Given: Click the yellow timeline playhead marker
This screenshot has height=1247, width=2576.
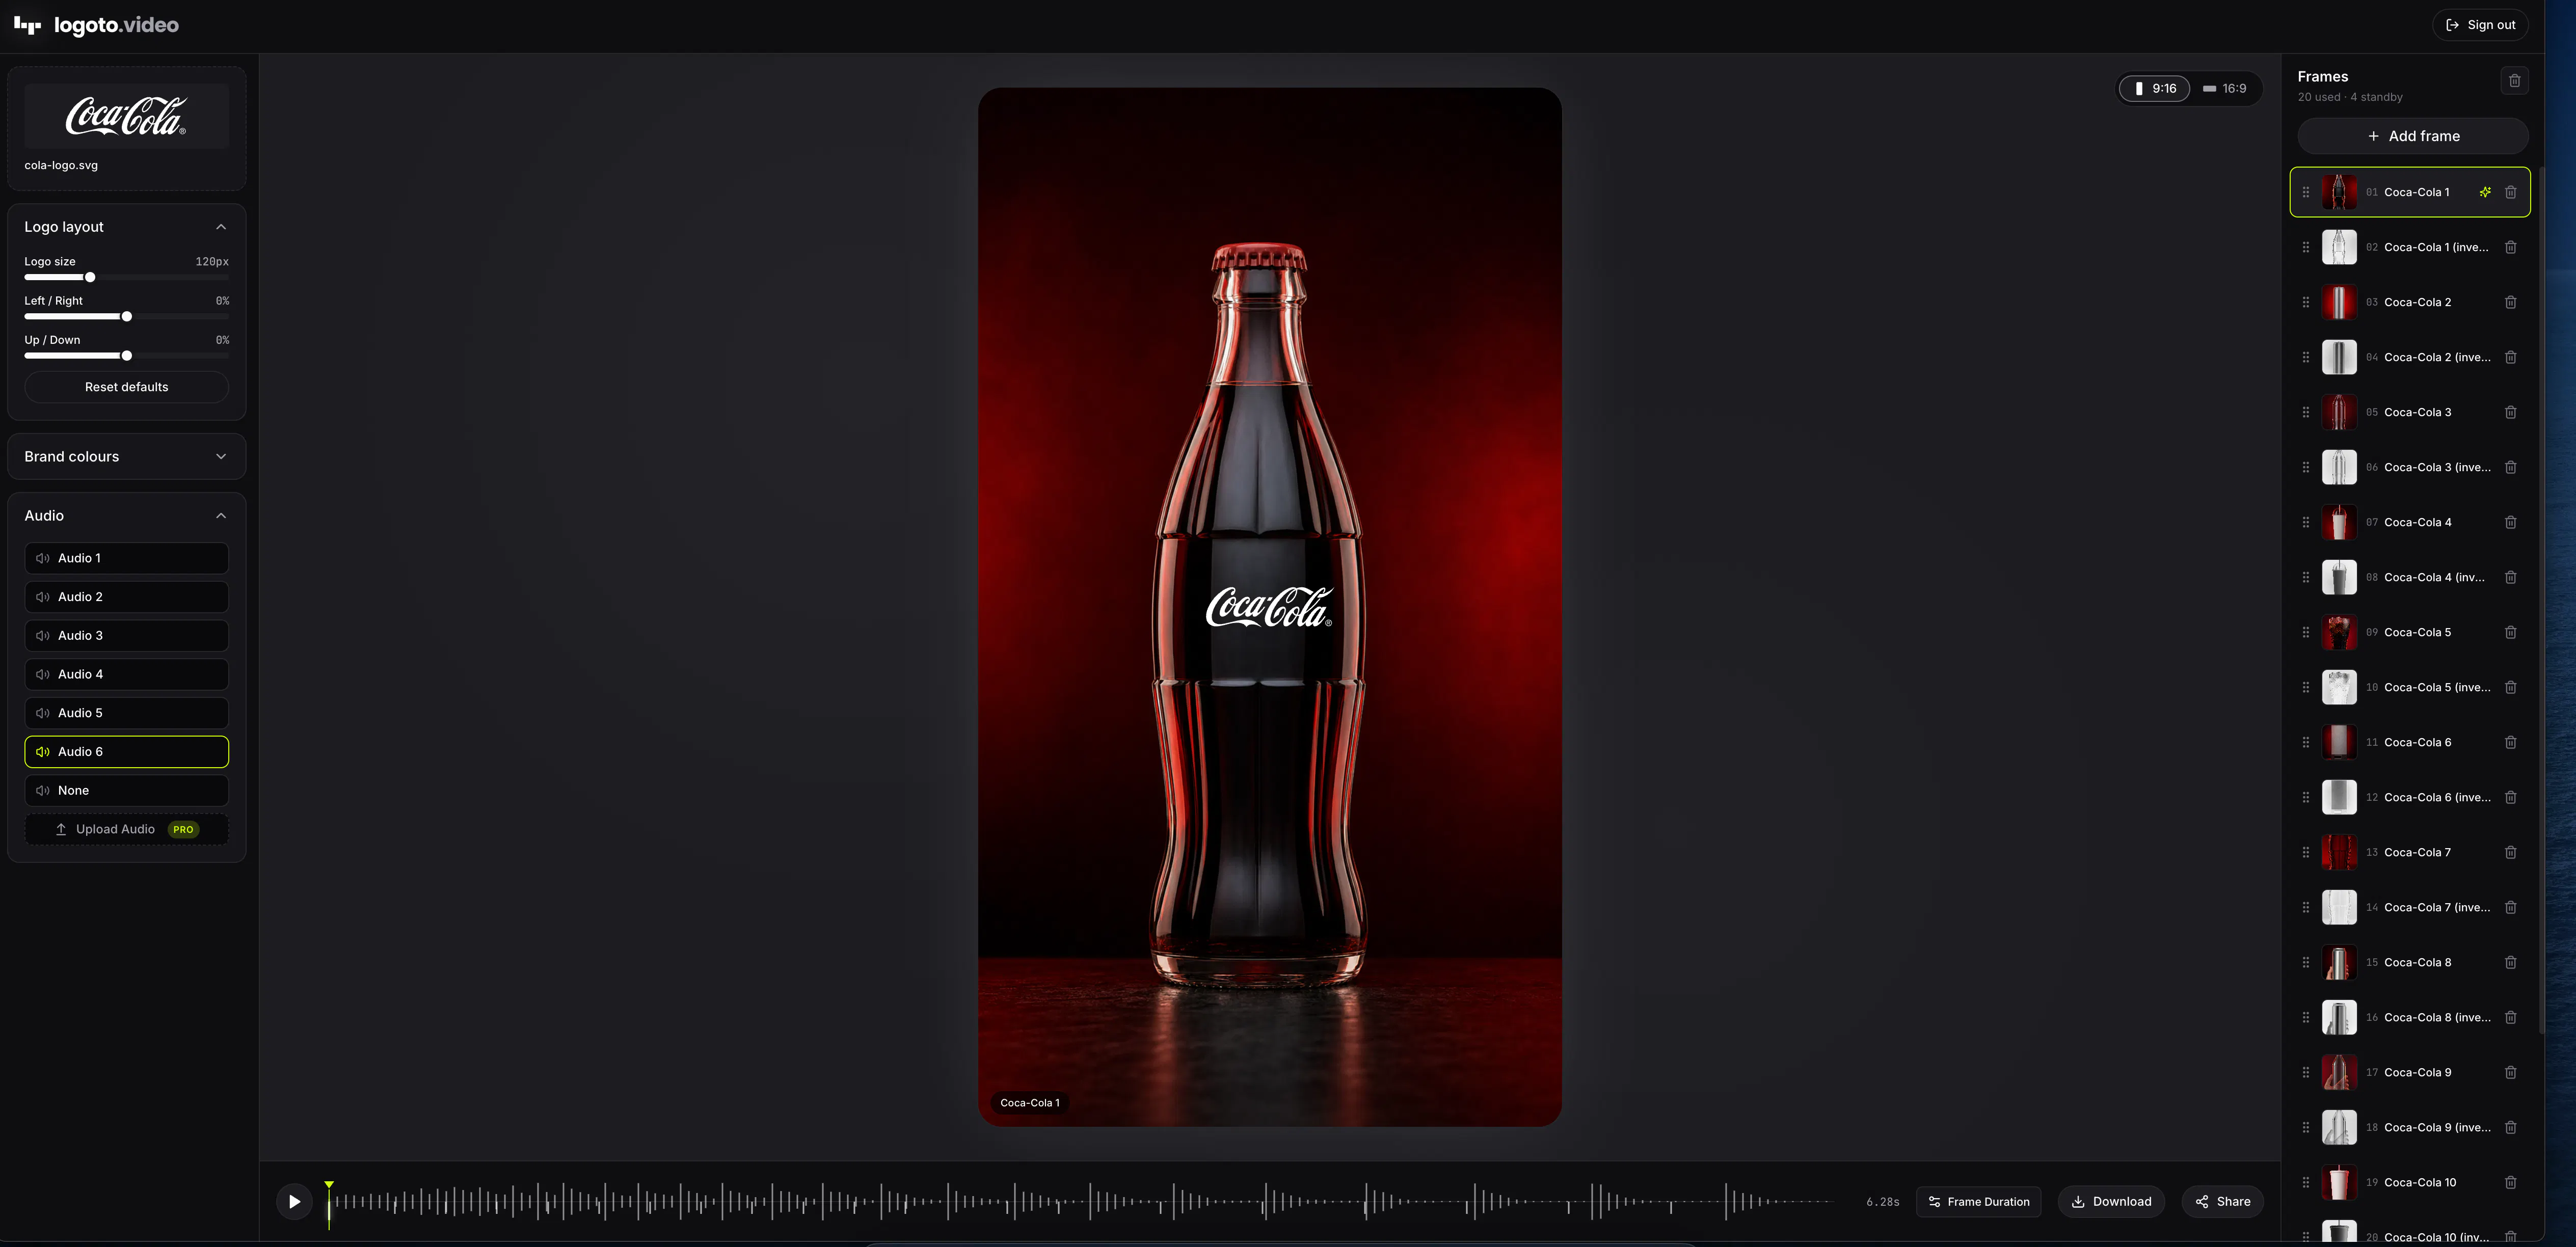Looking at the screenshot, I should [329, 1186].
